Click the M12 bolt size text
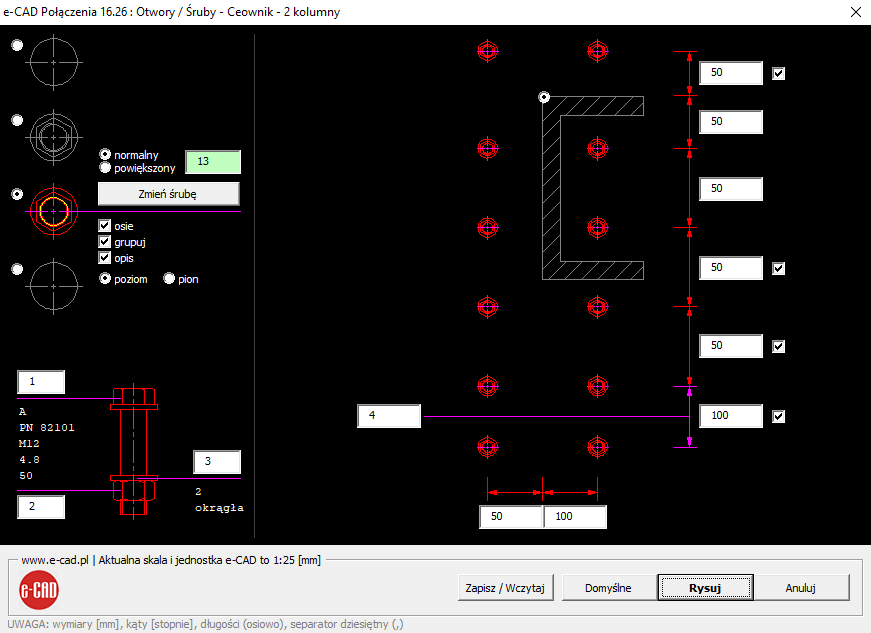 29,444
